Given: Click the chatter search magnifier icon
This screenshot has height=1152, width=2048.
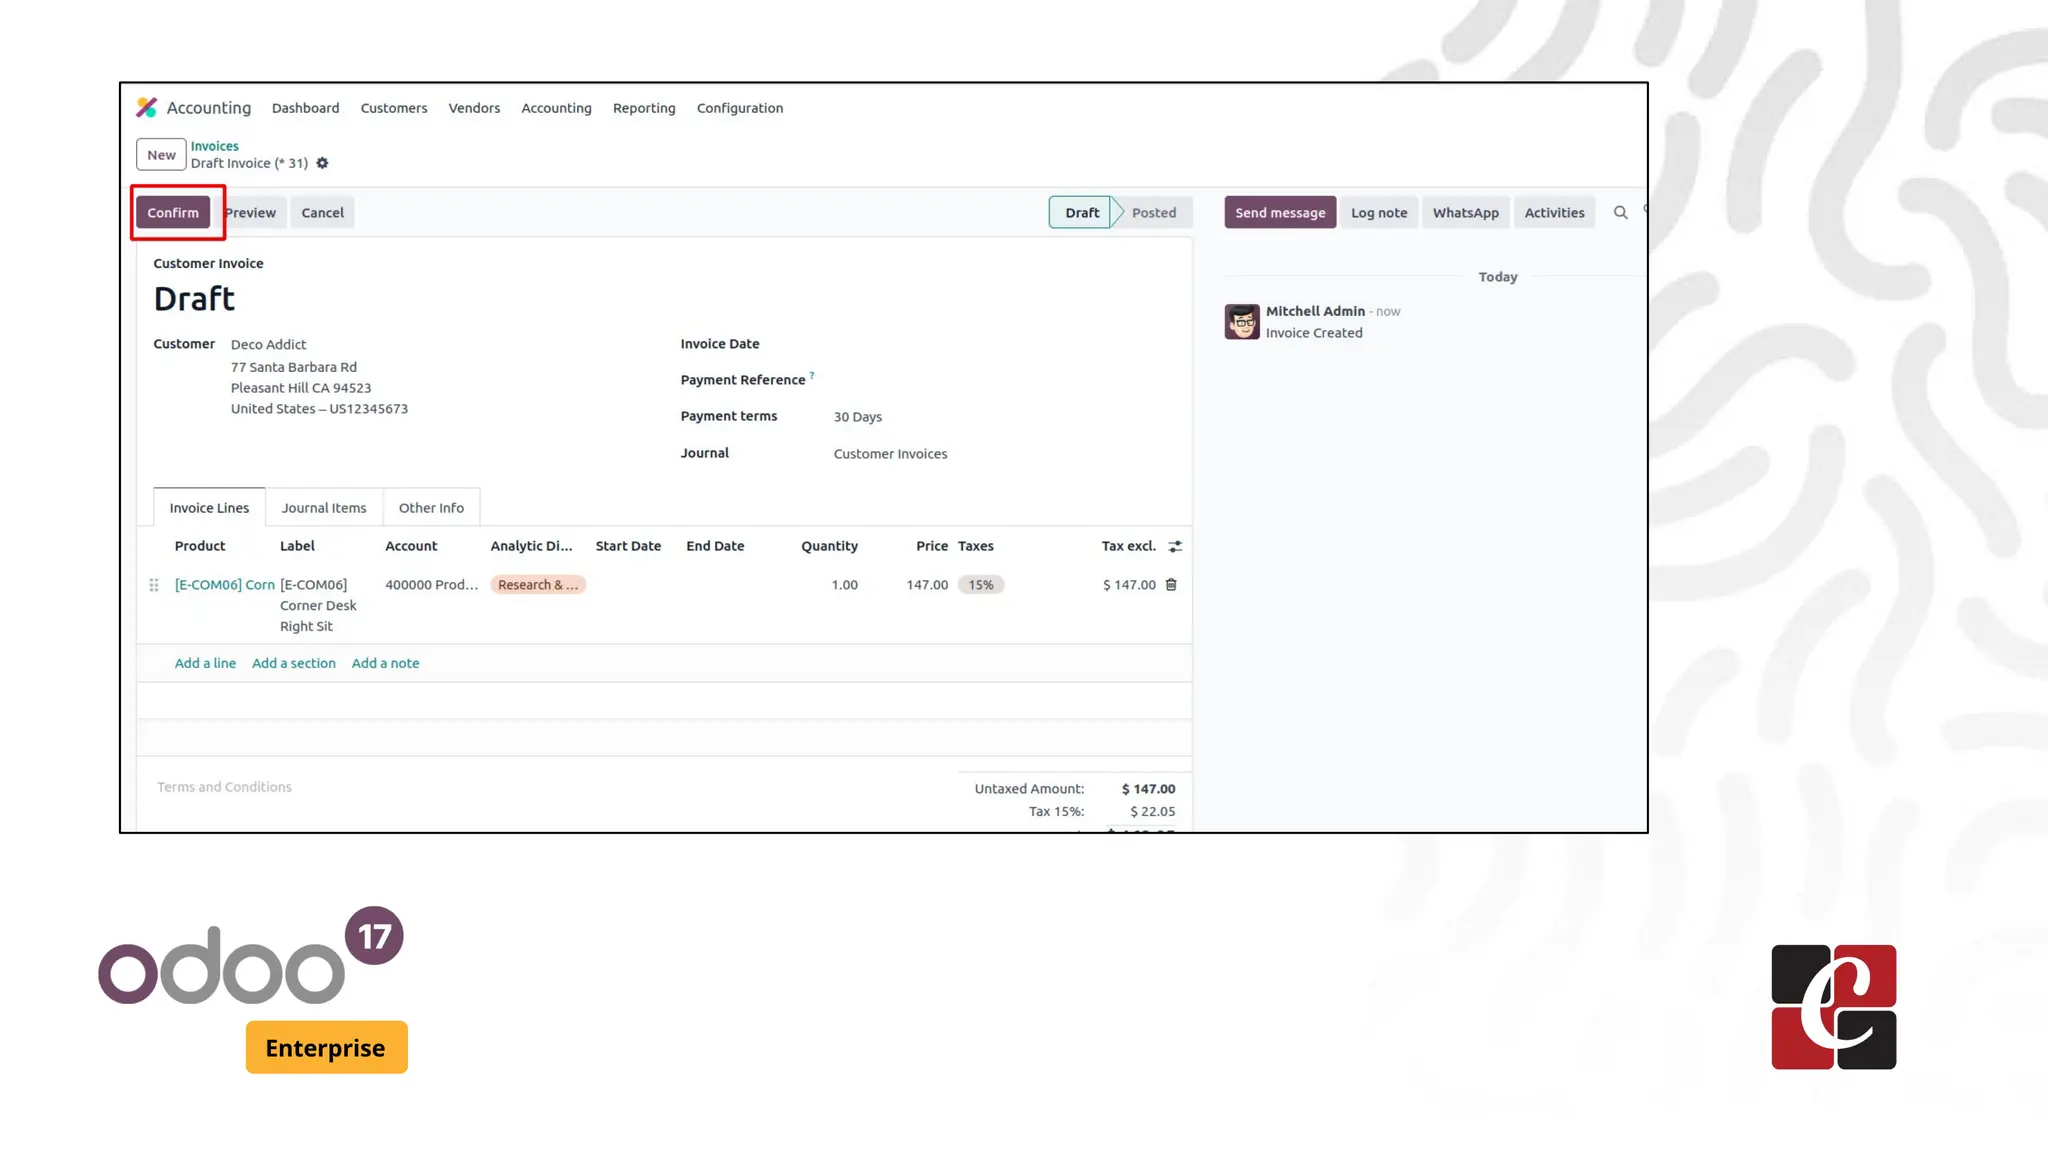Looking at the screenshot, I should [x=1620, y=212].
